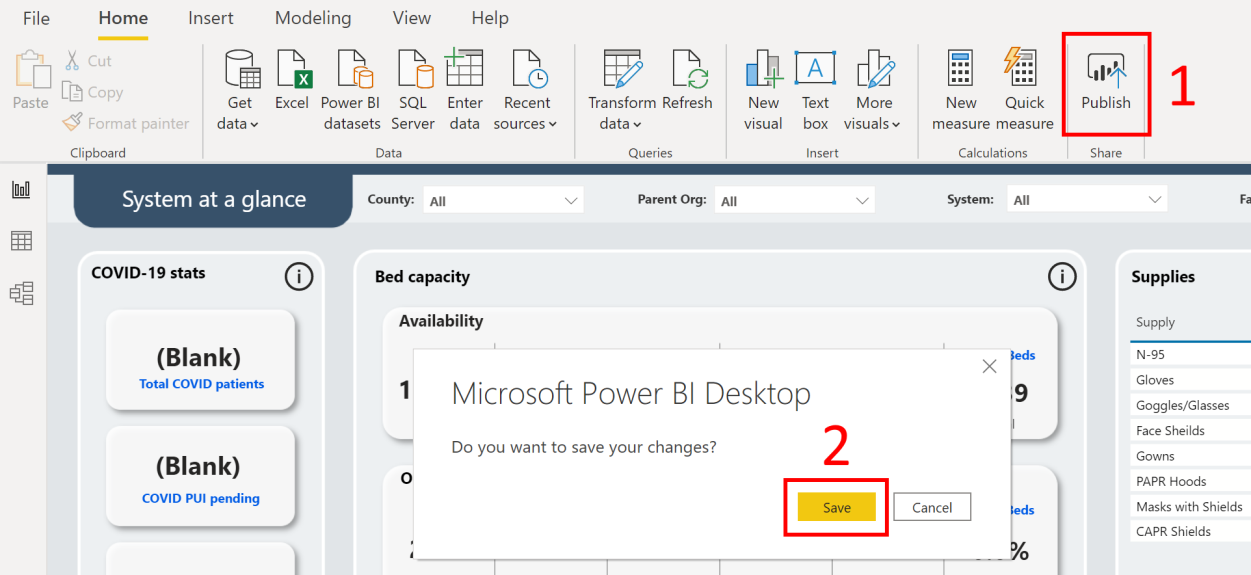This screenshot has height=575, width=1251.
Task: Select the Goggles/Glasses supply row
Action: coord(1191,405)
